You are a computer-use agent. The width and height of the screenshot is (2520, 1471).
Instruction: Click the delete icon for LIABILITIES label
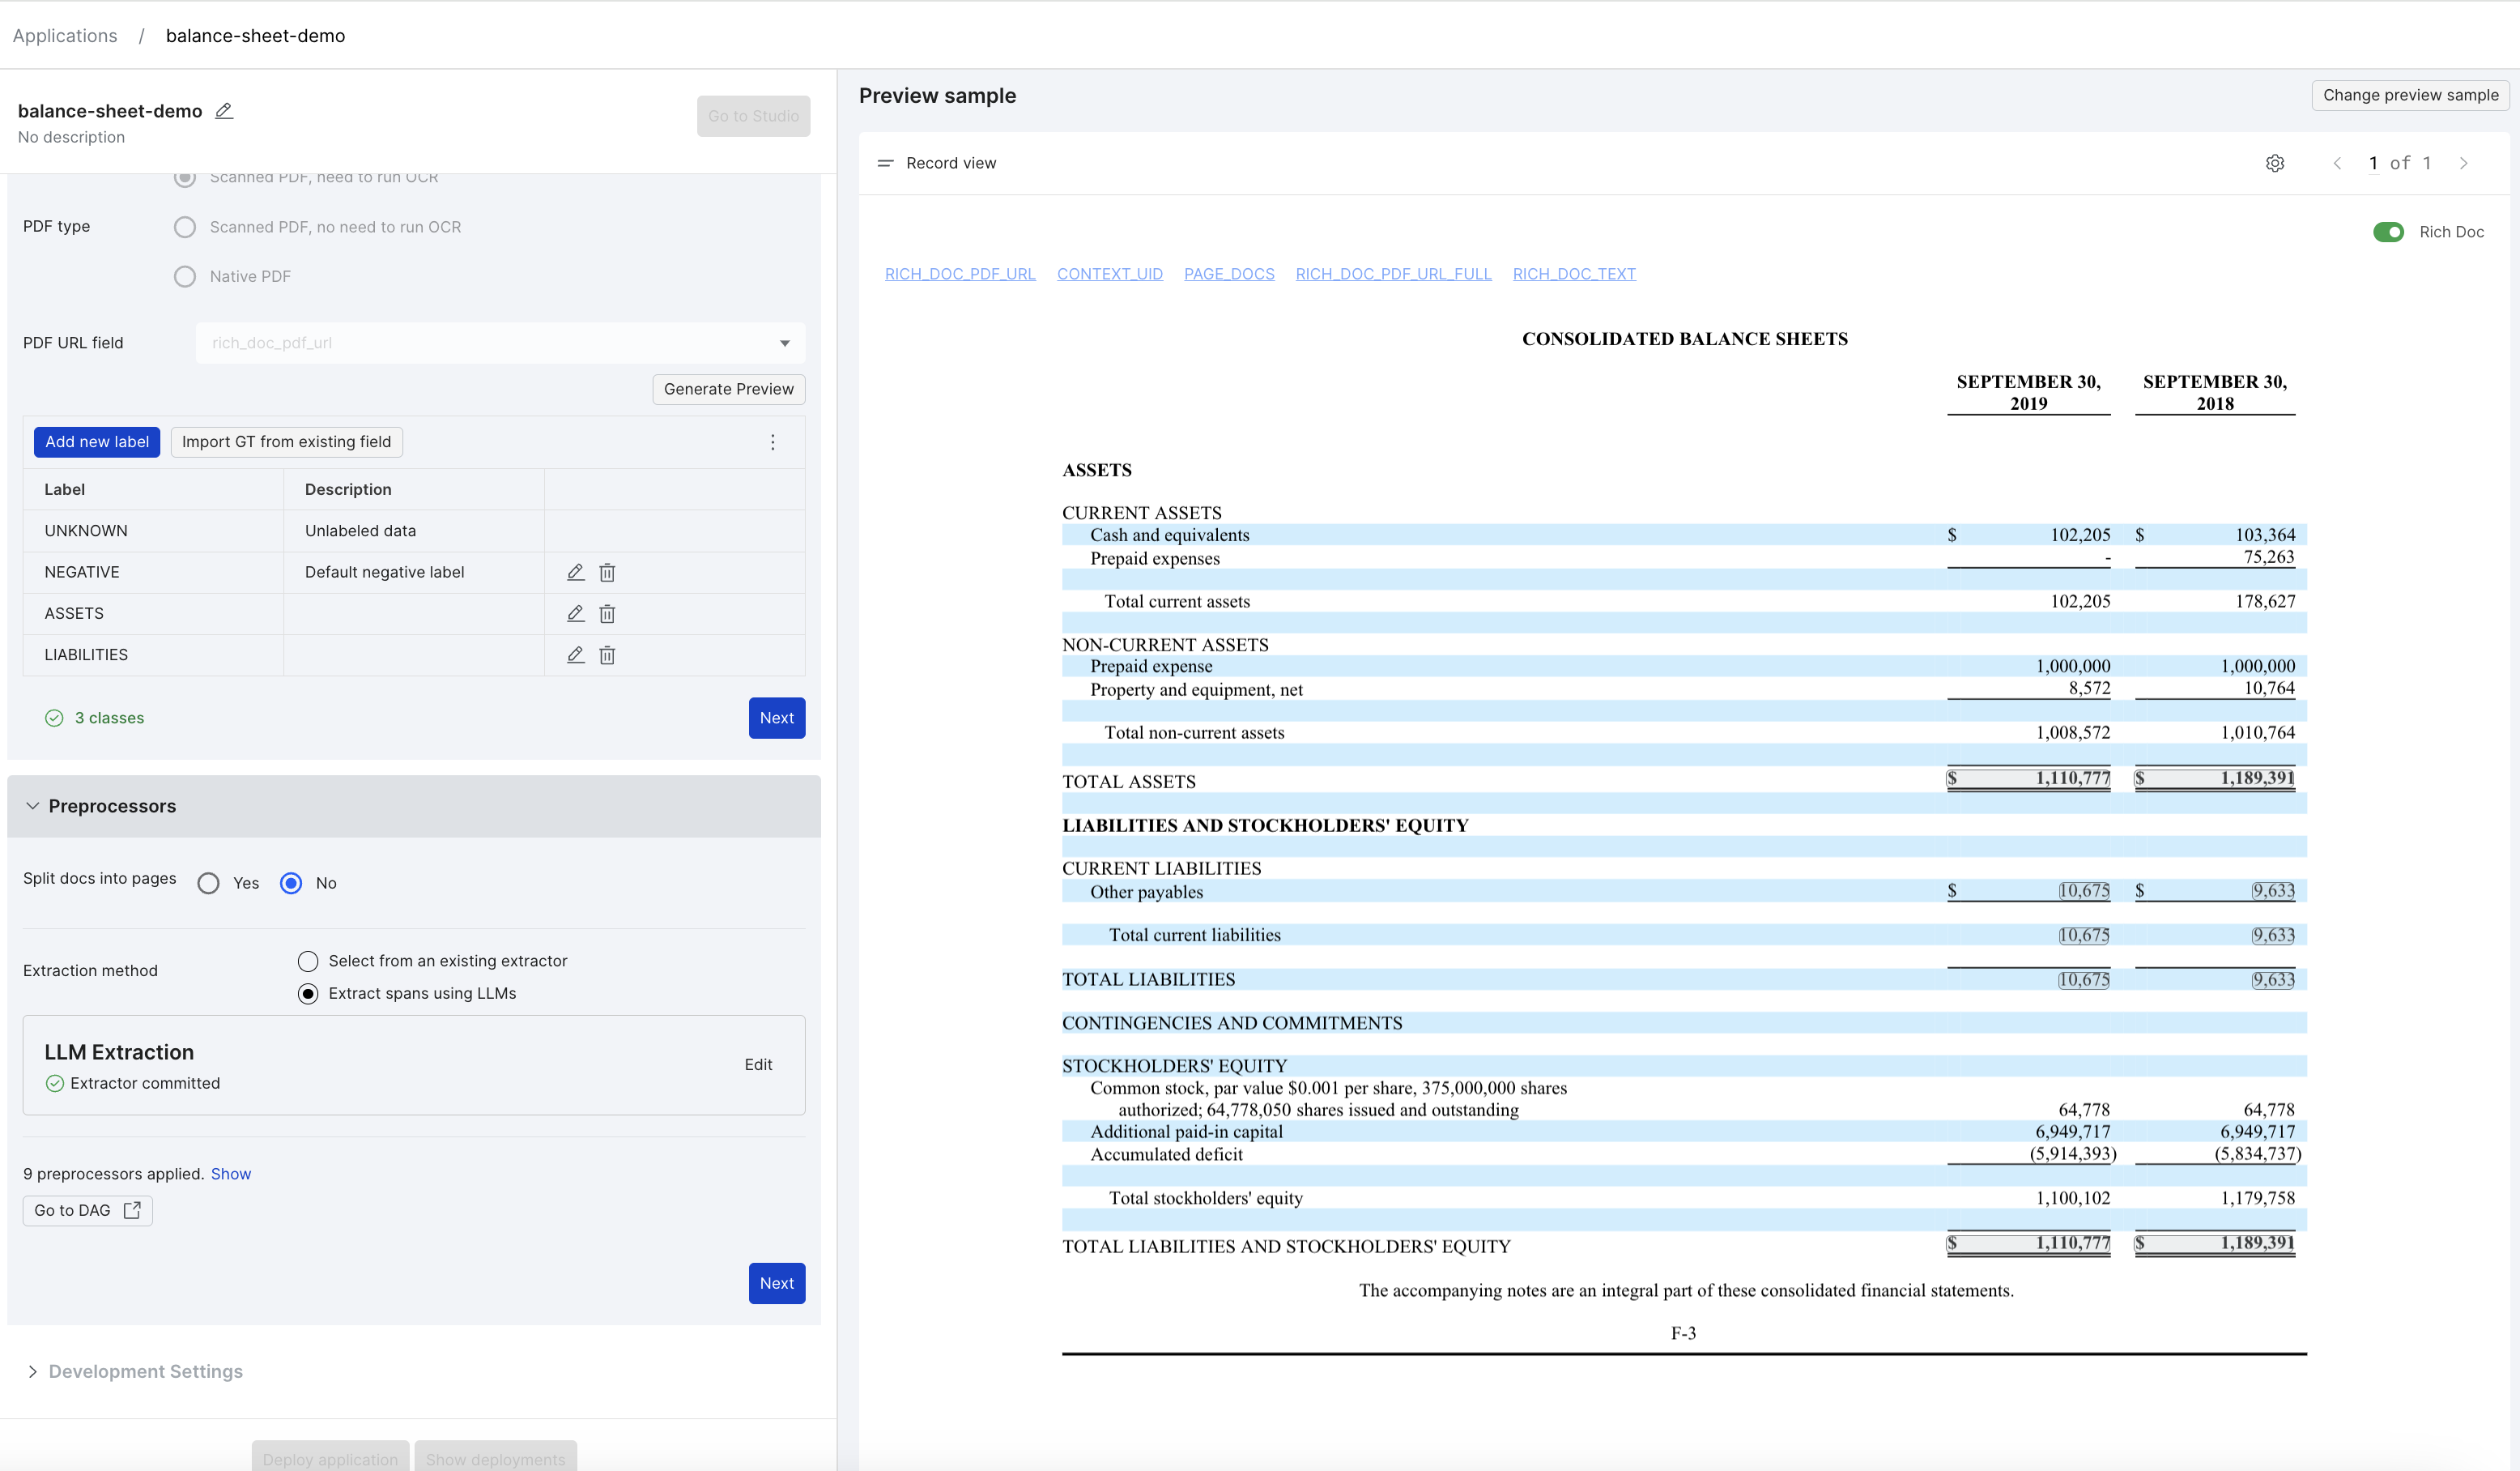click(607, 655)
